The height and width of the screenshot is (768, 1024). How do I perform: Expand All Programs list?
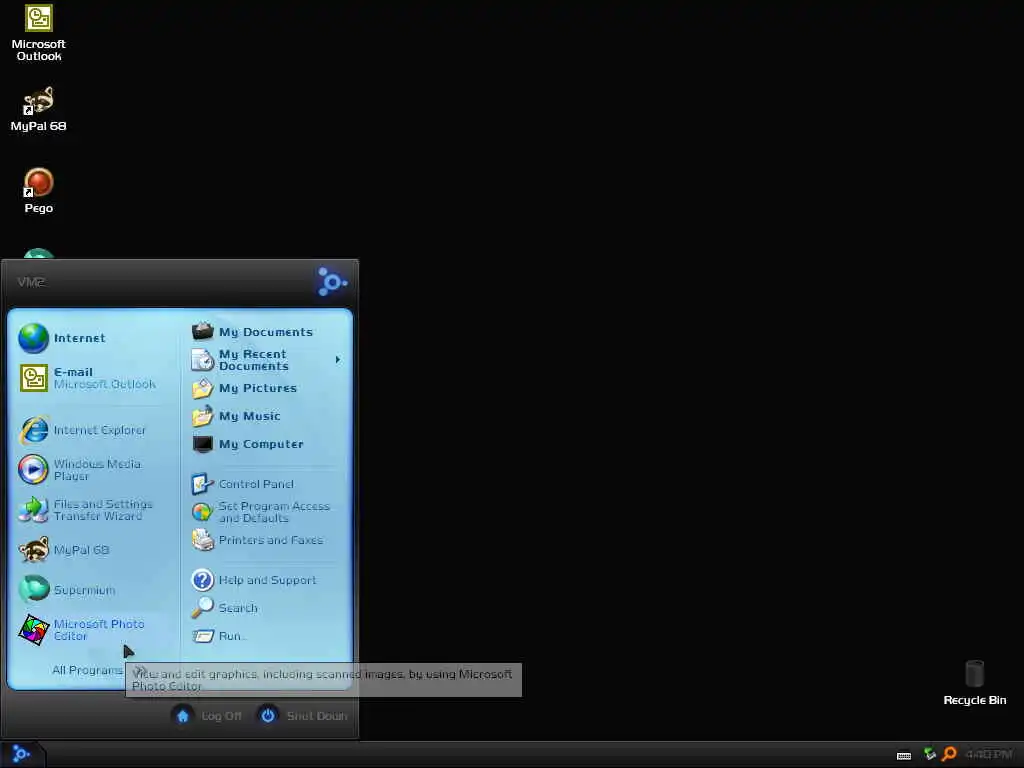tap(88, 670)
